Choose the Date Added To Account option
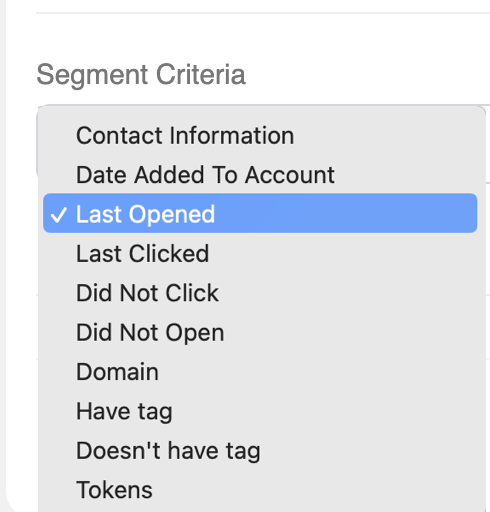Viewport: 490px width, 512px height. 260,175
